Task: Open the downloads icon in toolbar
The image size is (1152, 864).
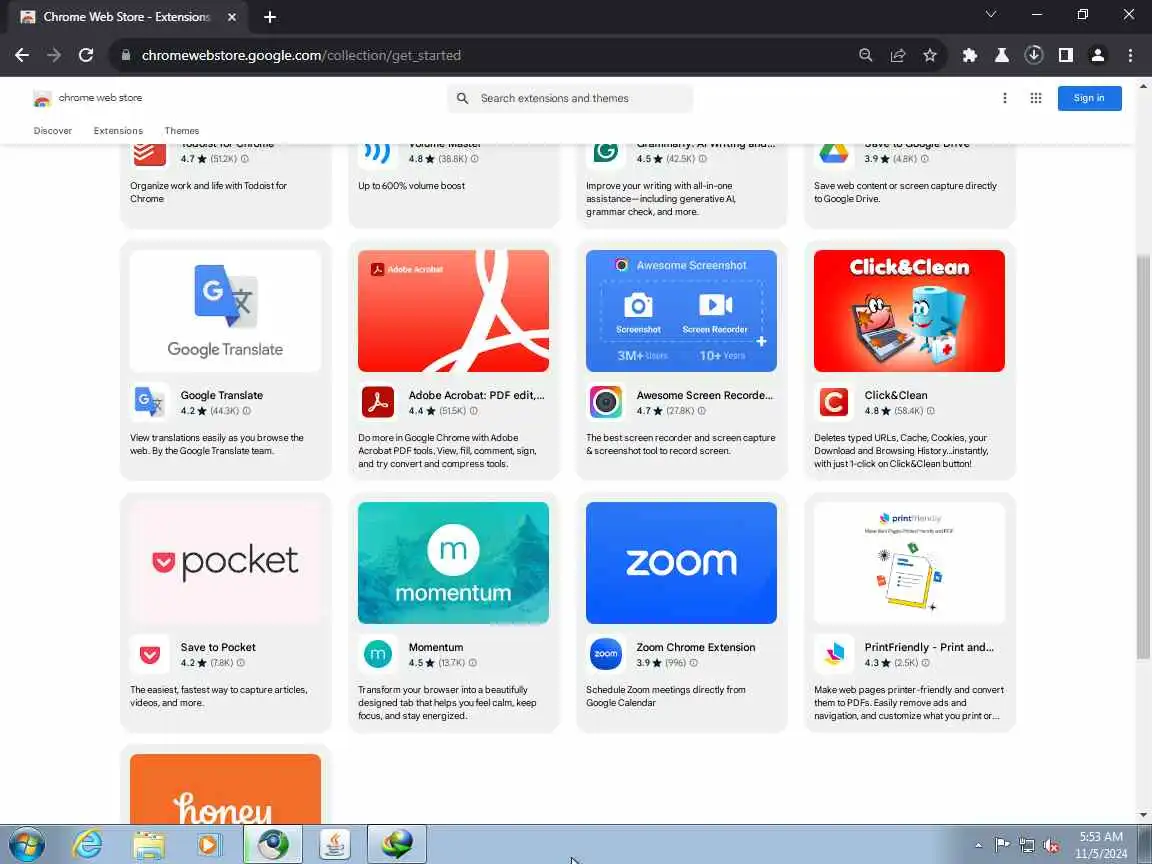Action: tap(1034, 55)
